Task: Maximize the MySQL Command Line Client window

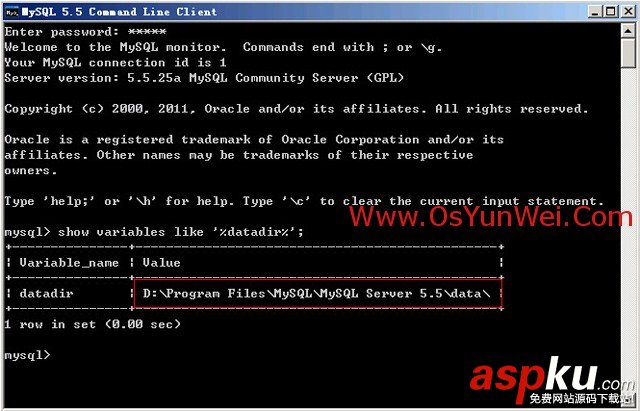Action: [x=611, y=11]
